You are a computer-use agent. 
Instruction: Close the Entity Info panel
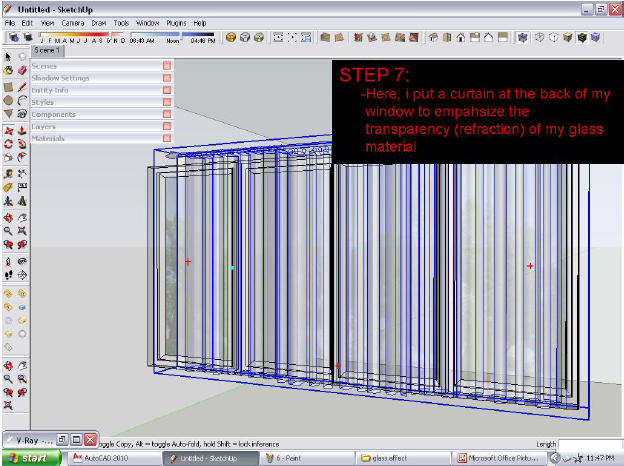pyautogui.click(x=167, y=89)
